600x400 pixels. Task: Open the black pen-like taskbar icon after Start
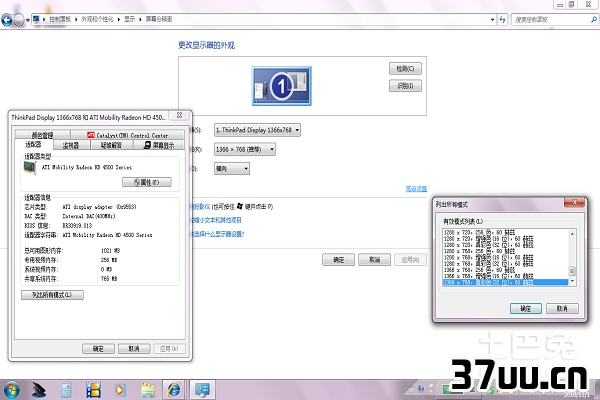(x=39, y=390)
